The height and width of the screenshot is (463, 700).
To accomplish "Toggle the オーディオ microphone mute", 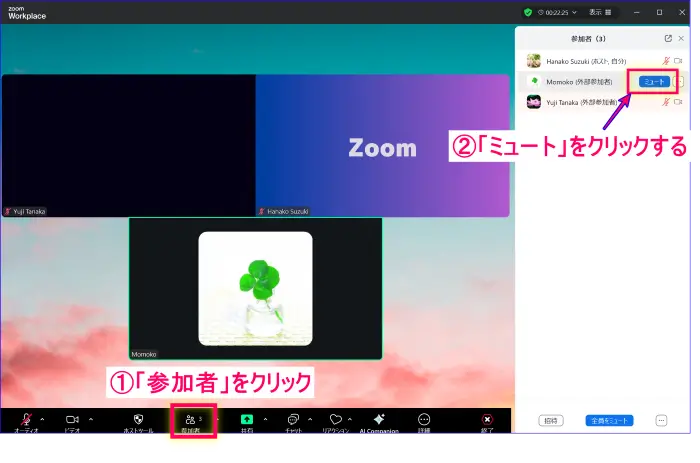I will pos(25,420).
